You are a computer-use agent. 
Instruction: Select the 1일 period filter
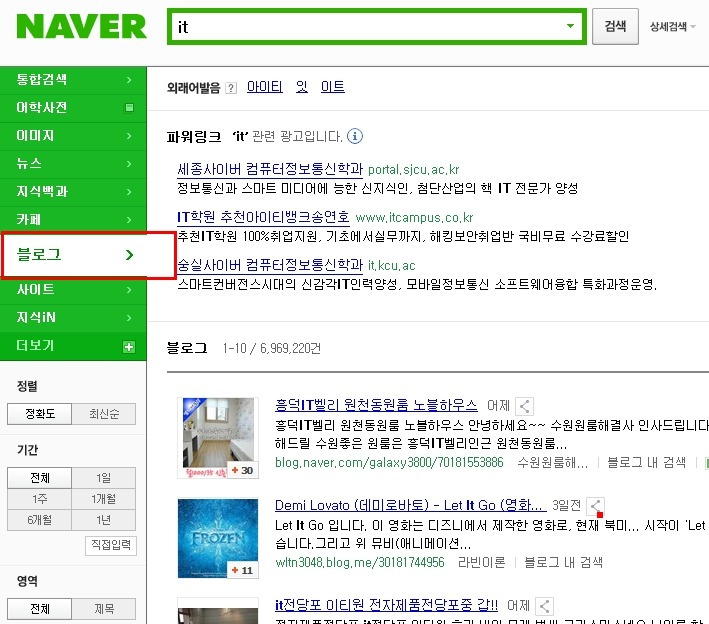click(x=104, y=478)
